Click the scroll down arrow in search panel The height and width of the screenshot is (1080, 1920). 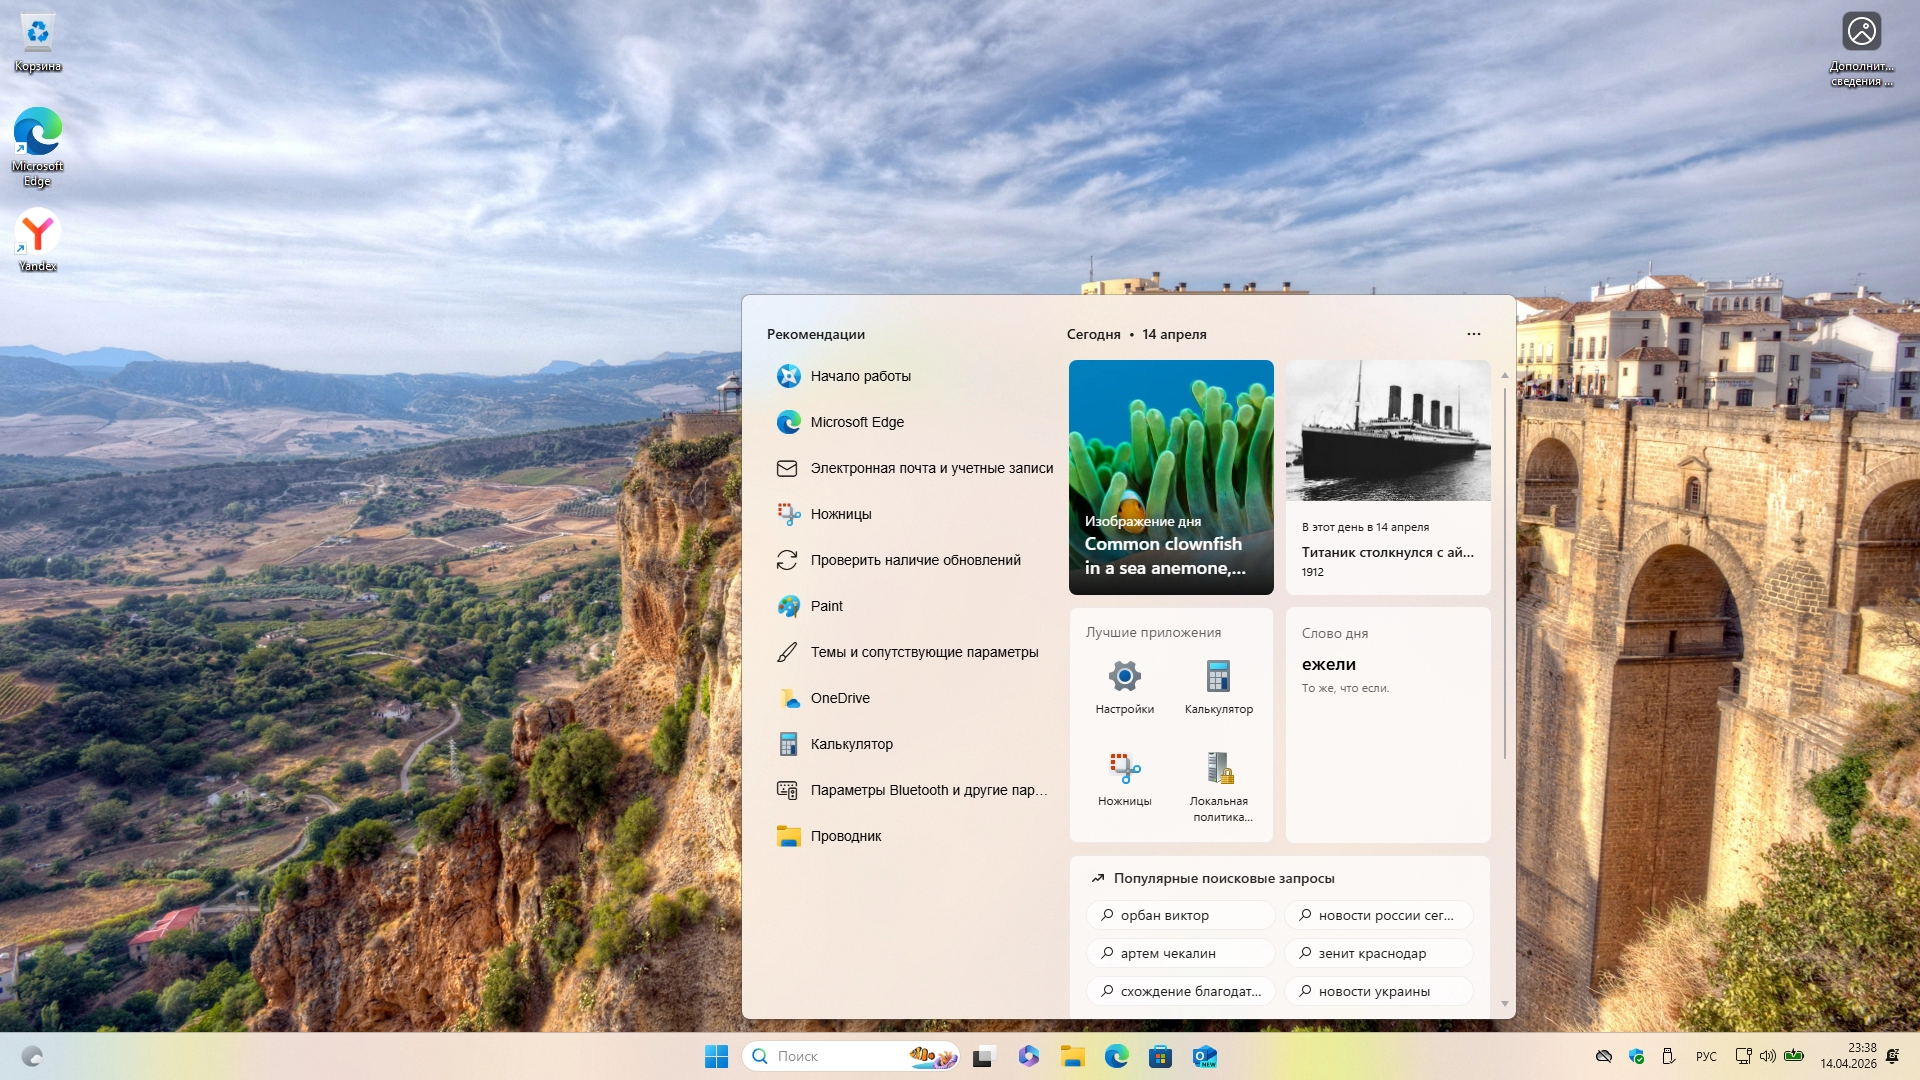pos(1504,1004)
